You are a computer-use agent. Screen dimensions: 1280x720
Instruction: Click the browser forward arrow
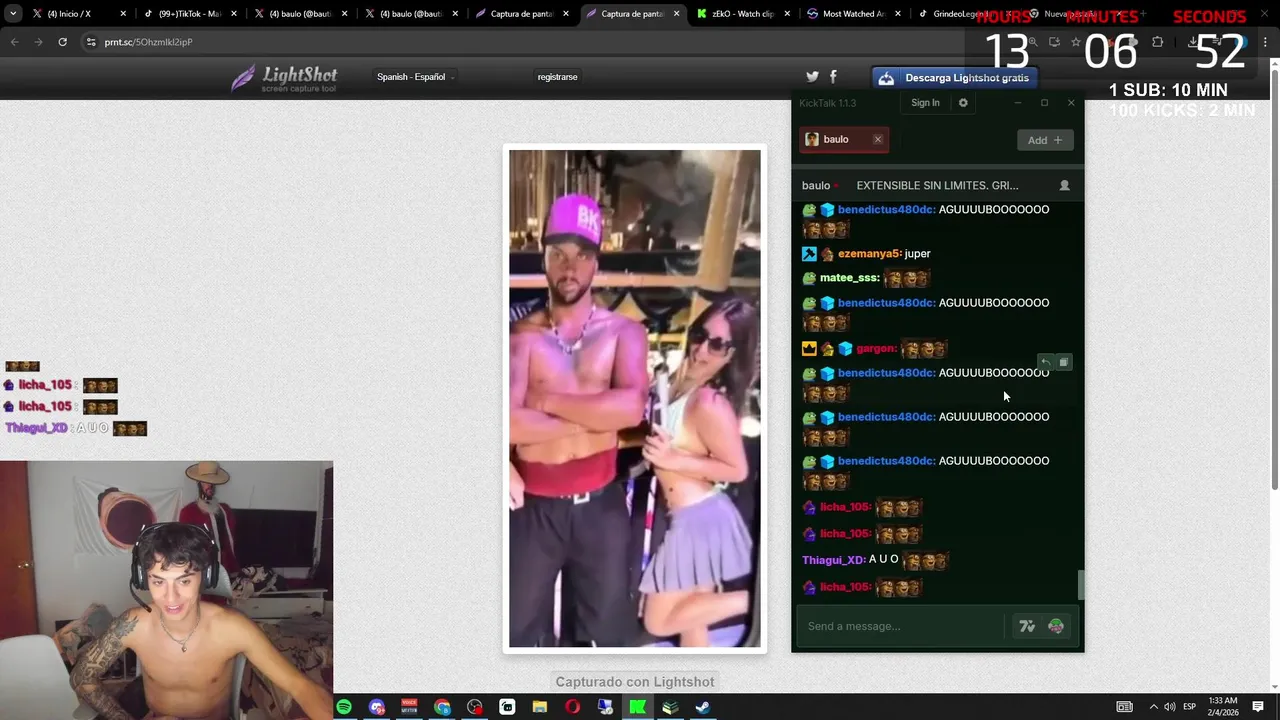pyautogui.click(x=38, y=42)
